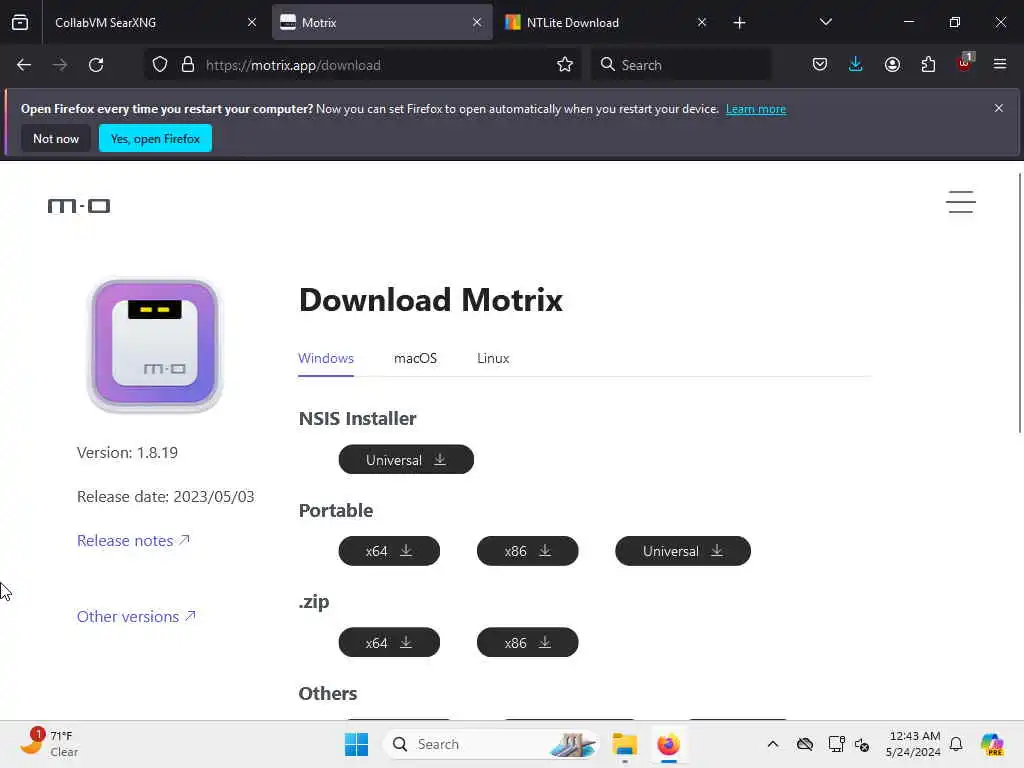
Task: Save page to Pocket icon
Action: pyautogui.click(x=820, y=65)
